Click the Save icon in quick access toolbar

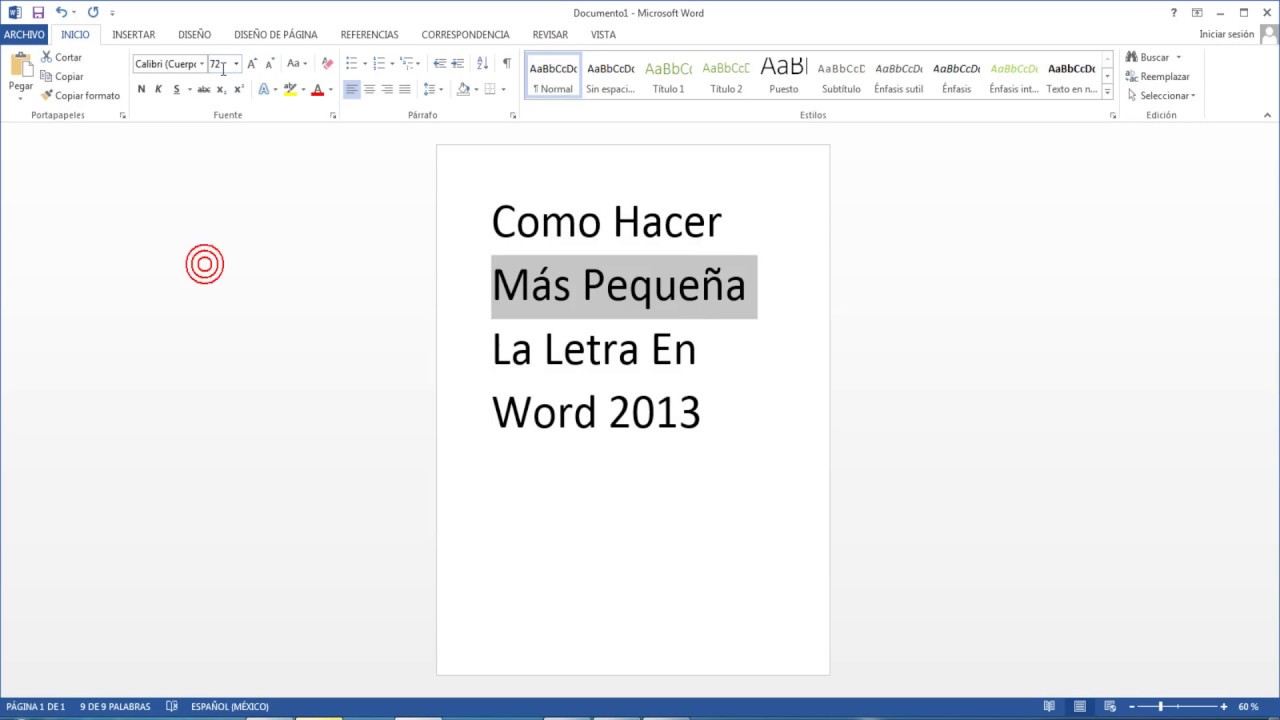[38, 13]
